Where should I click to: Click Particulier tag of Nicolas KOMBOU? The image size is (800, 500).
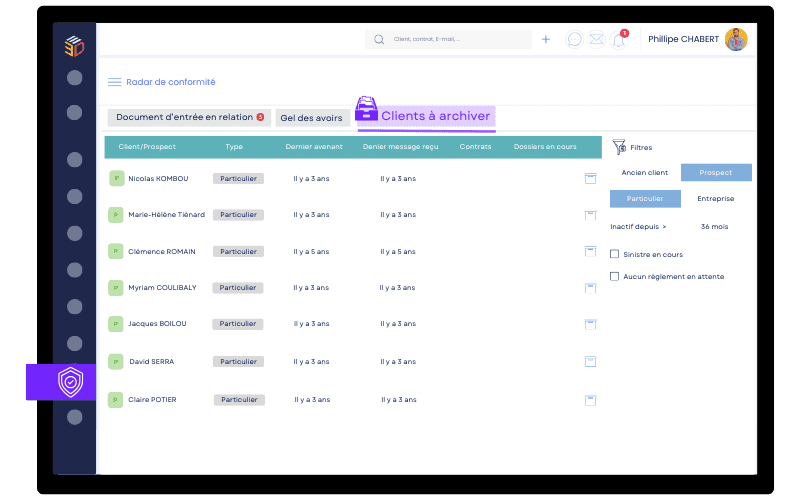(x=238, y=179)
